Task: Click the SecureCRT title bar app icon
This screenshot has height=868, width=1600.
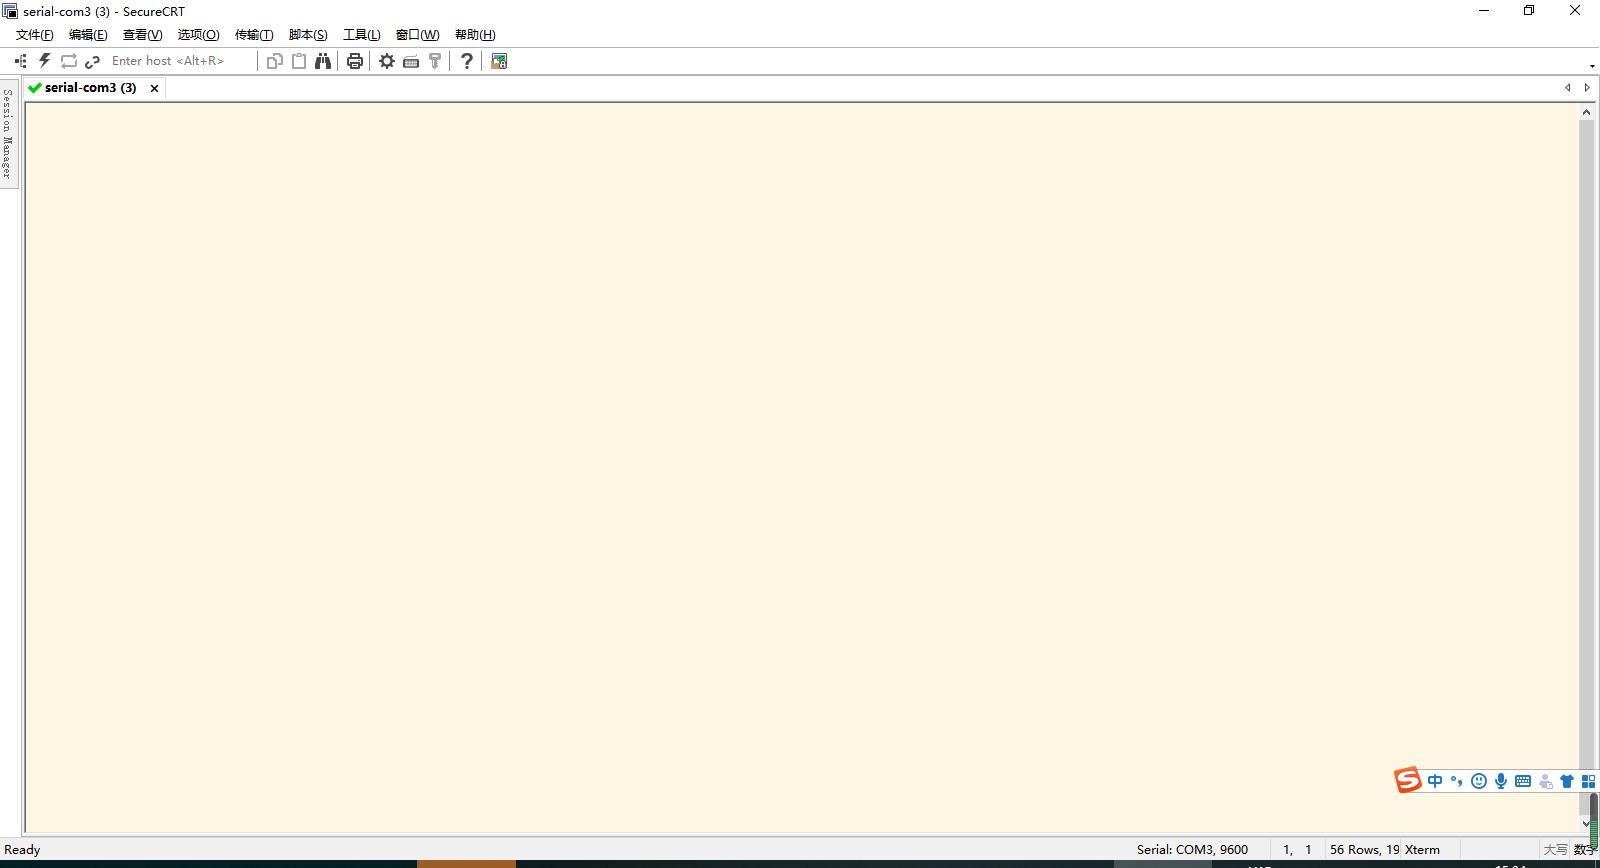Action: click(10, 11)
